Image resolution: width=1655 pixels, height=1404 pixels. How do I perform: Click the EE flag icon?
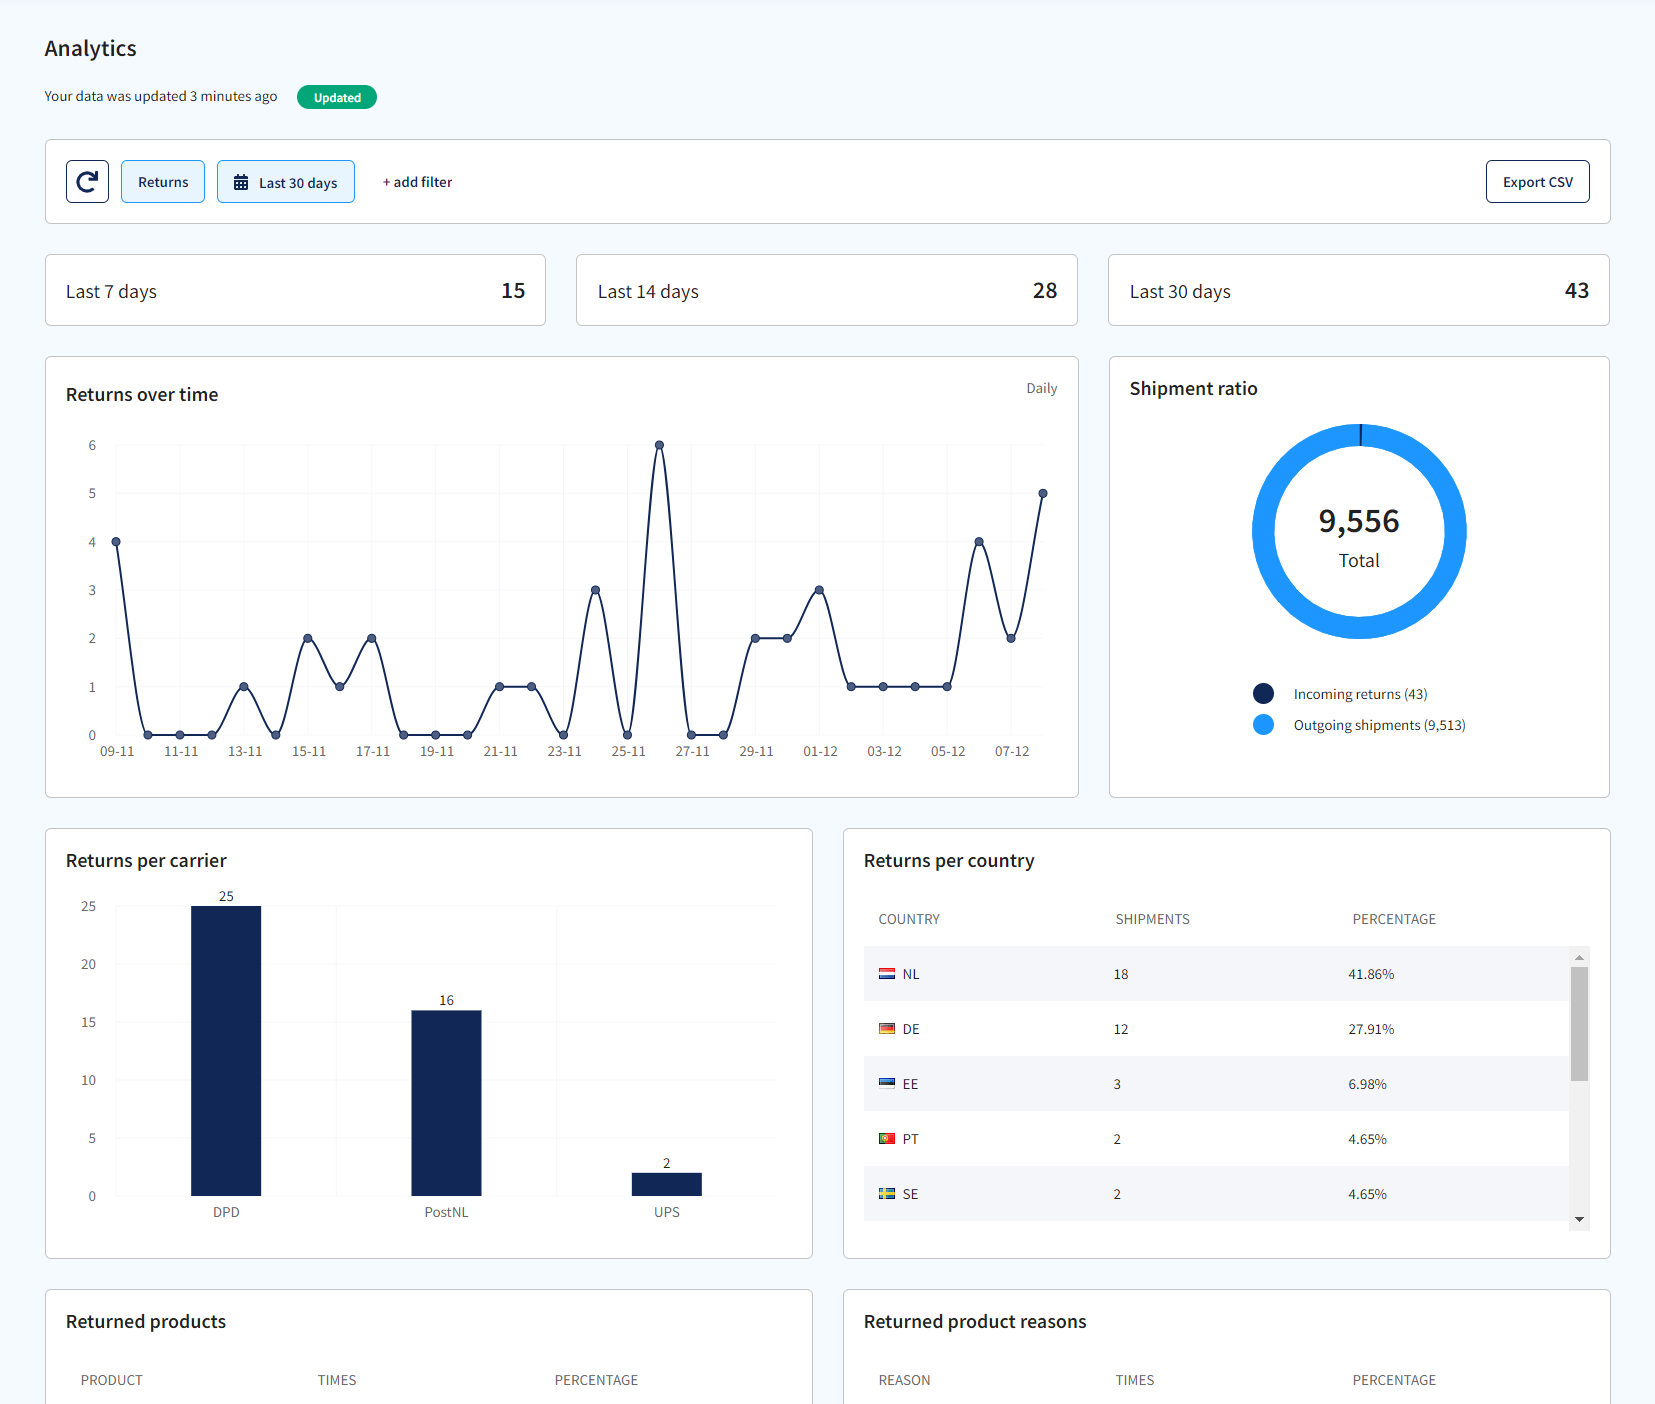(x=887, y=1083)
